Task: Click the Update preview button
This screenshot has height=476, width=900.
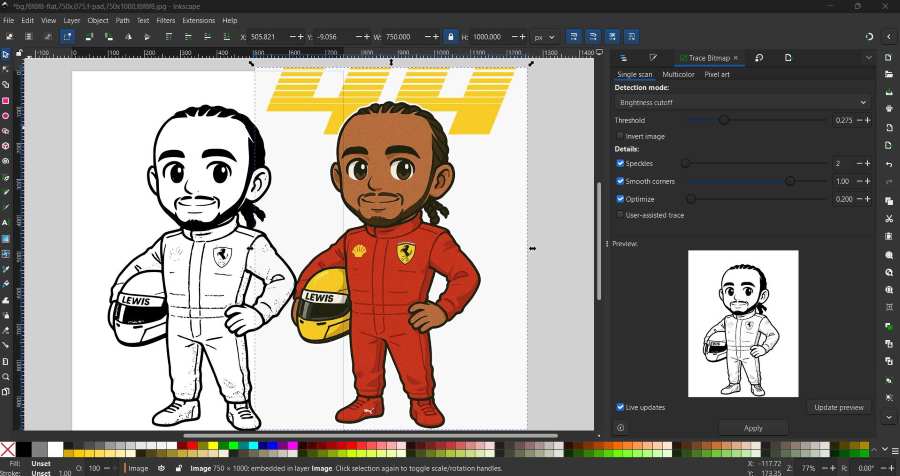Action: [x=839, y=407]
